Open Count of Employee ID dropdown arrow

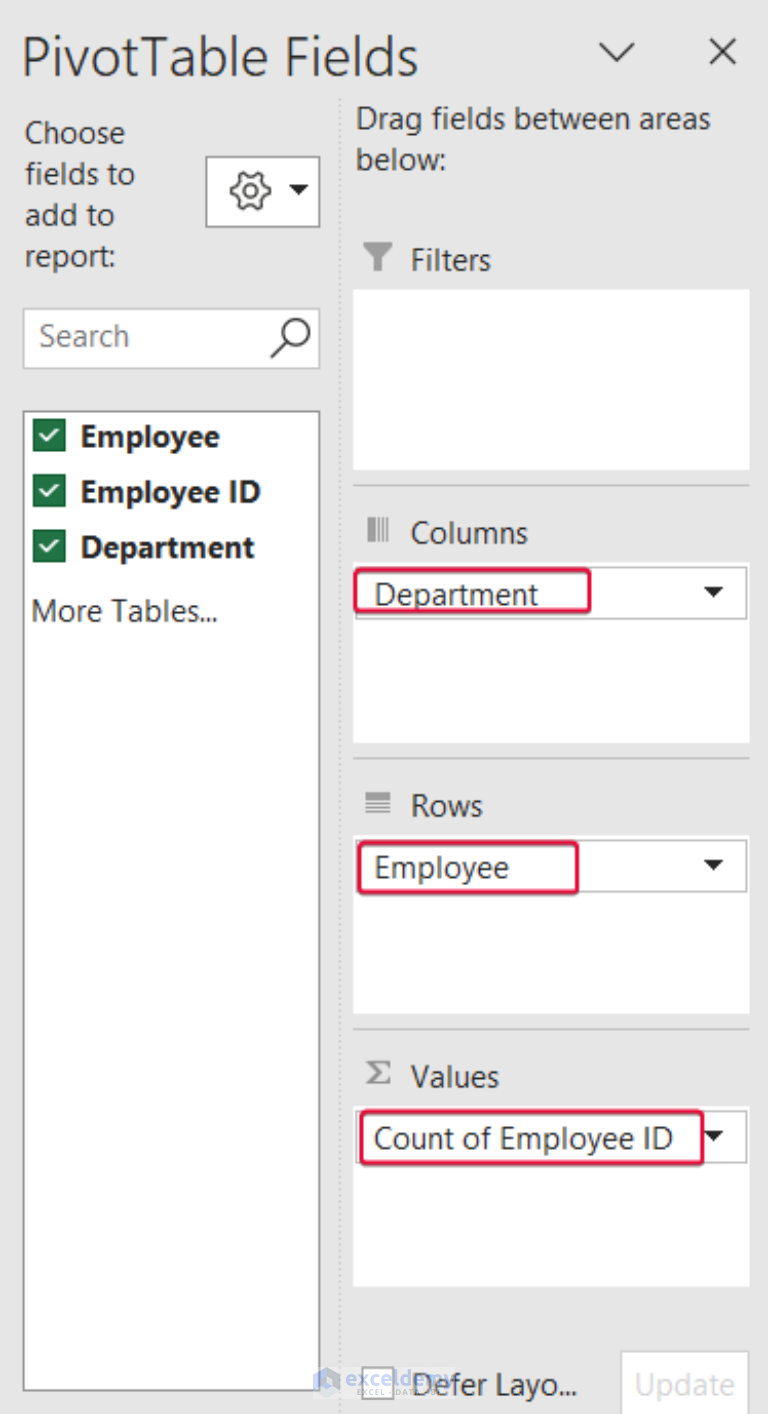pos(716,1136)
